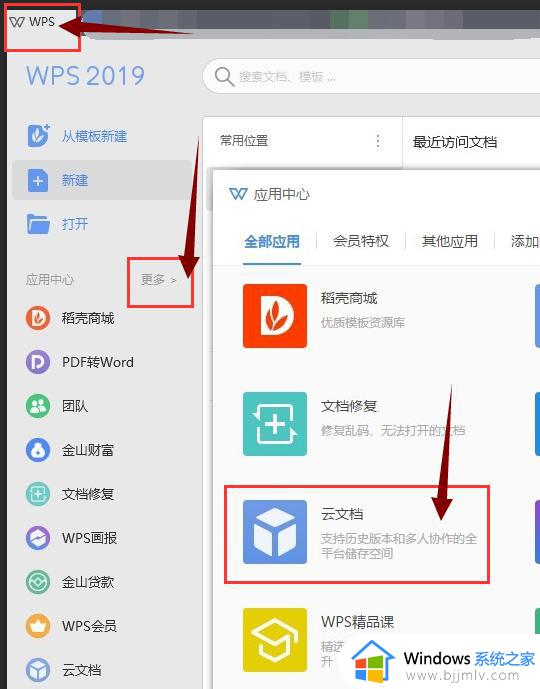This screenshot has width=540, height=689.
Task: Open 文档修复 large tile icon
Action: click(275, 424)
